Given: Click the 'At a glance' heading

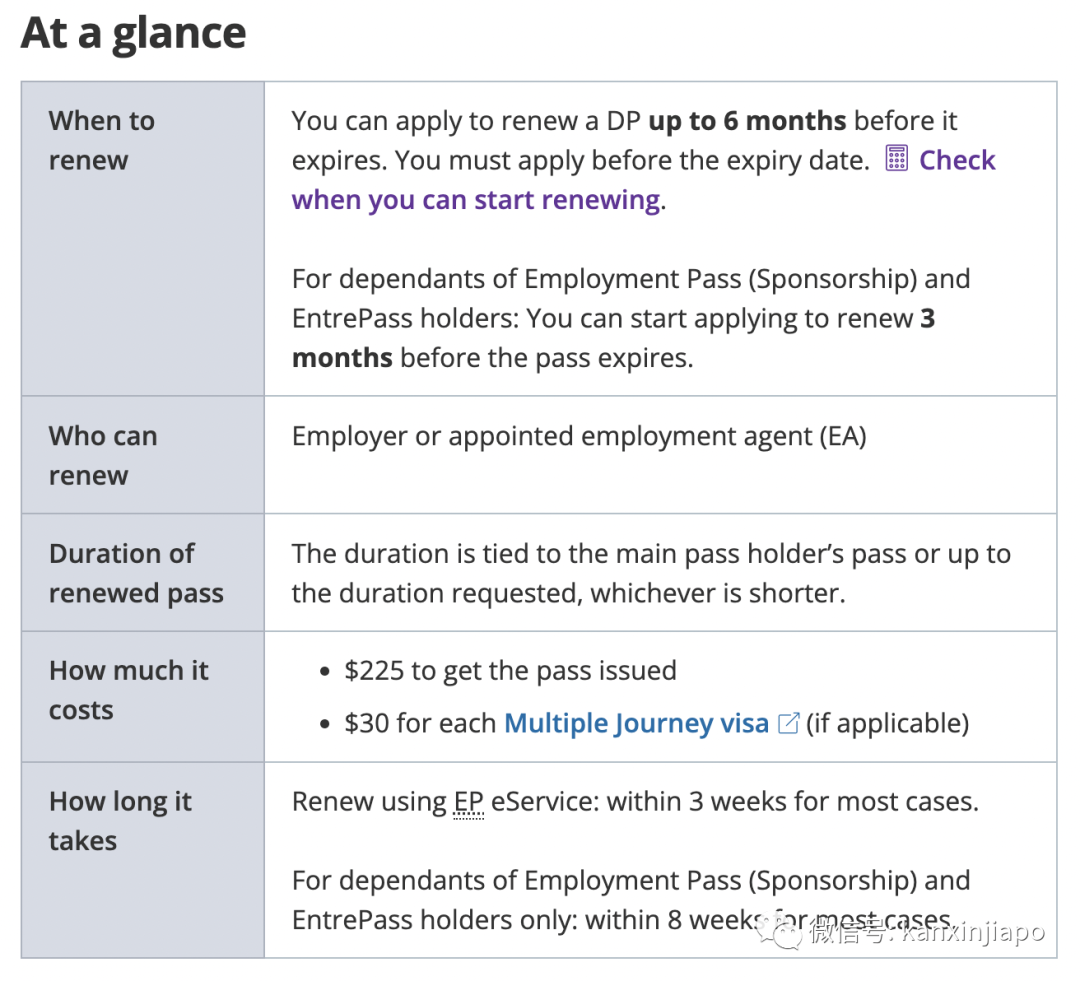Looking at the screenshot, I should 134,33.
